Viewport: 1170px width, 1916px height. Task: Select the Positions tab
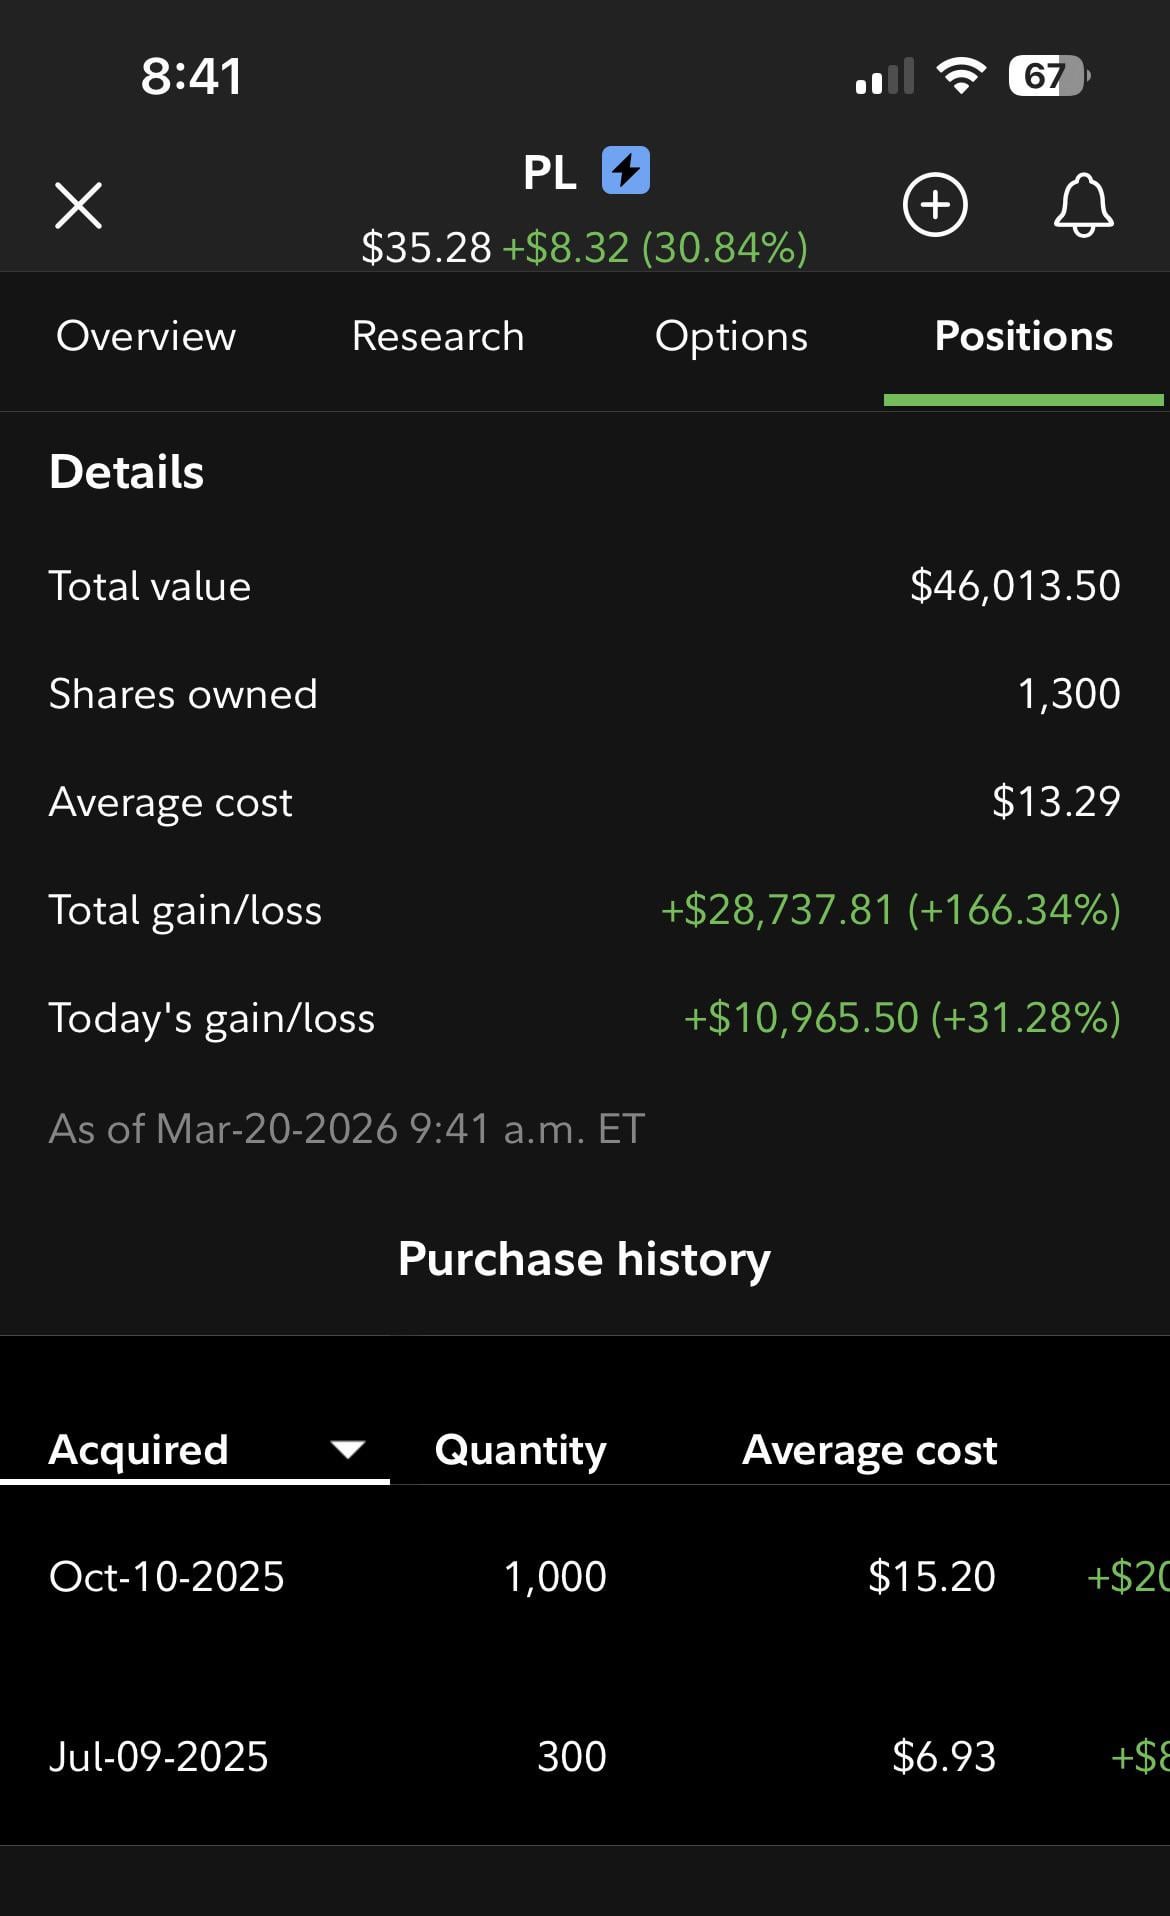(x=1023, y=336)
